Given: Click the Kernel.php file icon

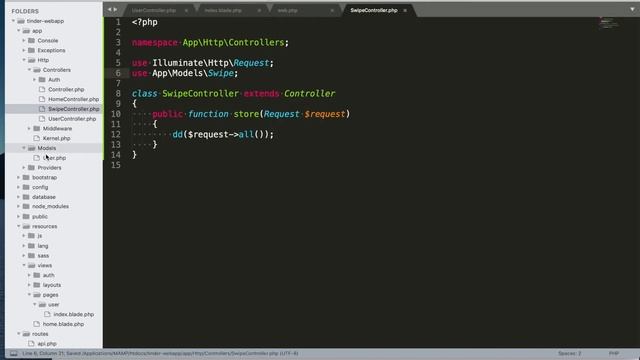Looking at the screenshot, I should 37,138.
